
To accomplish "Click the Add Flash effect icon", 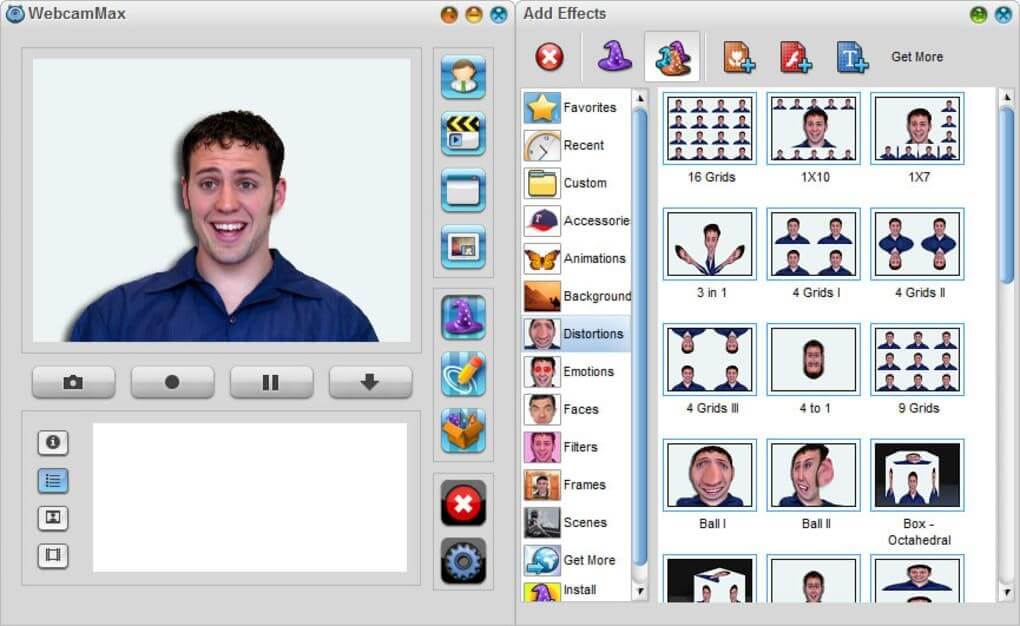I will tap(794, 56).
